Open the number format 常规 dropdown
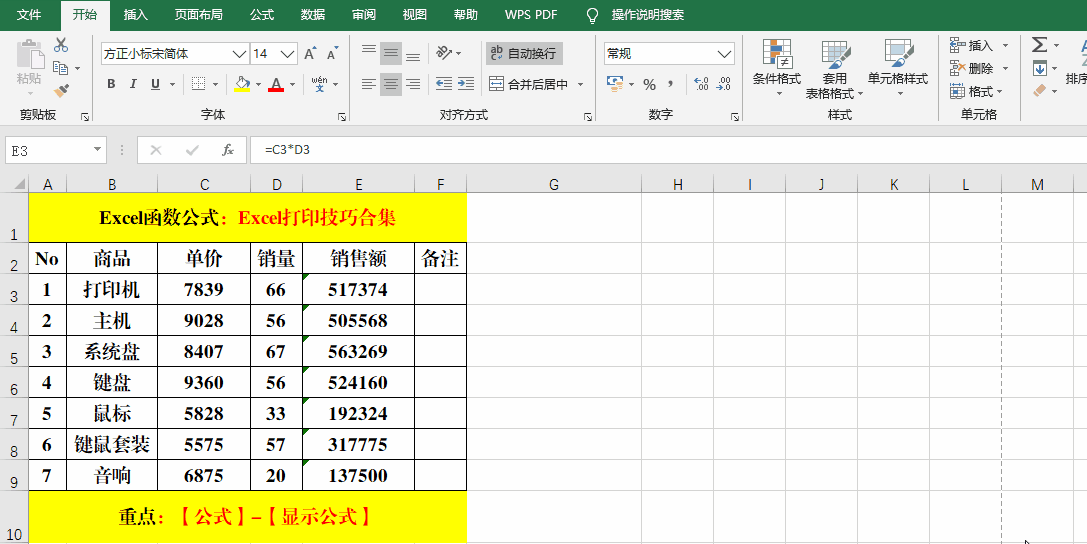 coord(725,53)
